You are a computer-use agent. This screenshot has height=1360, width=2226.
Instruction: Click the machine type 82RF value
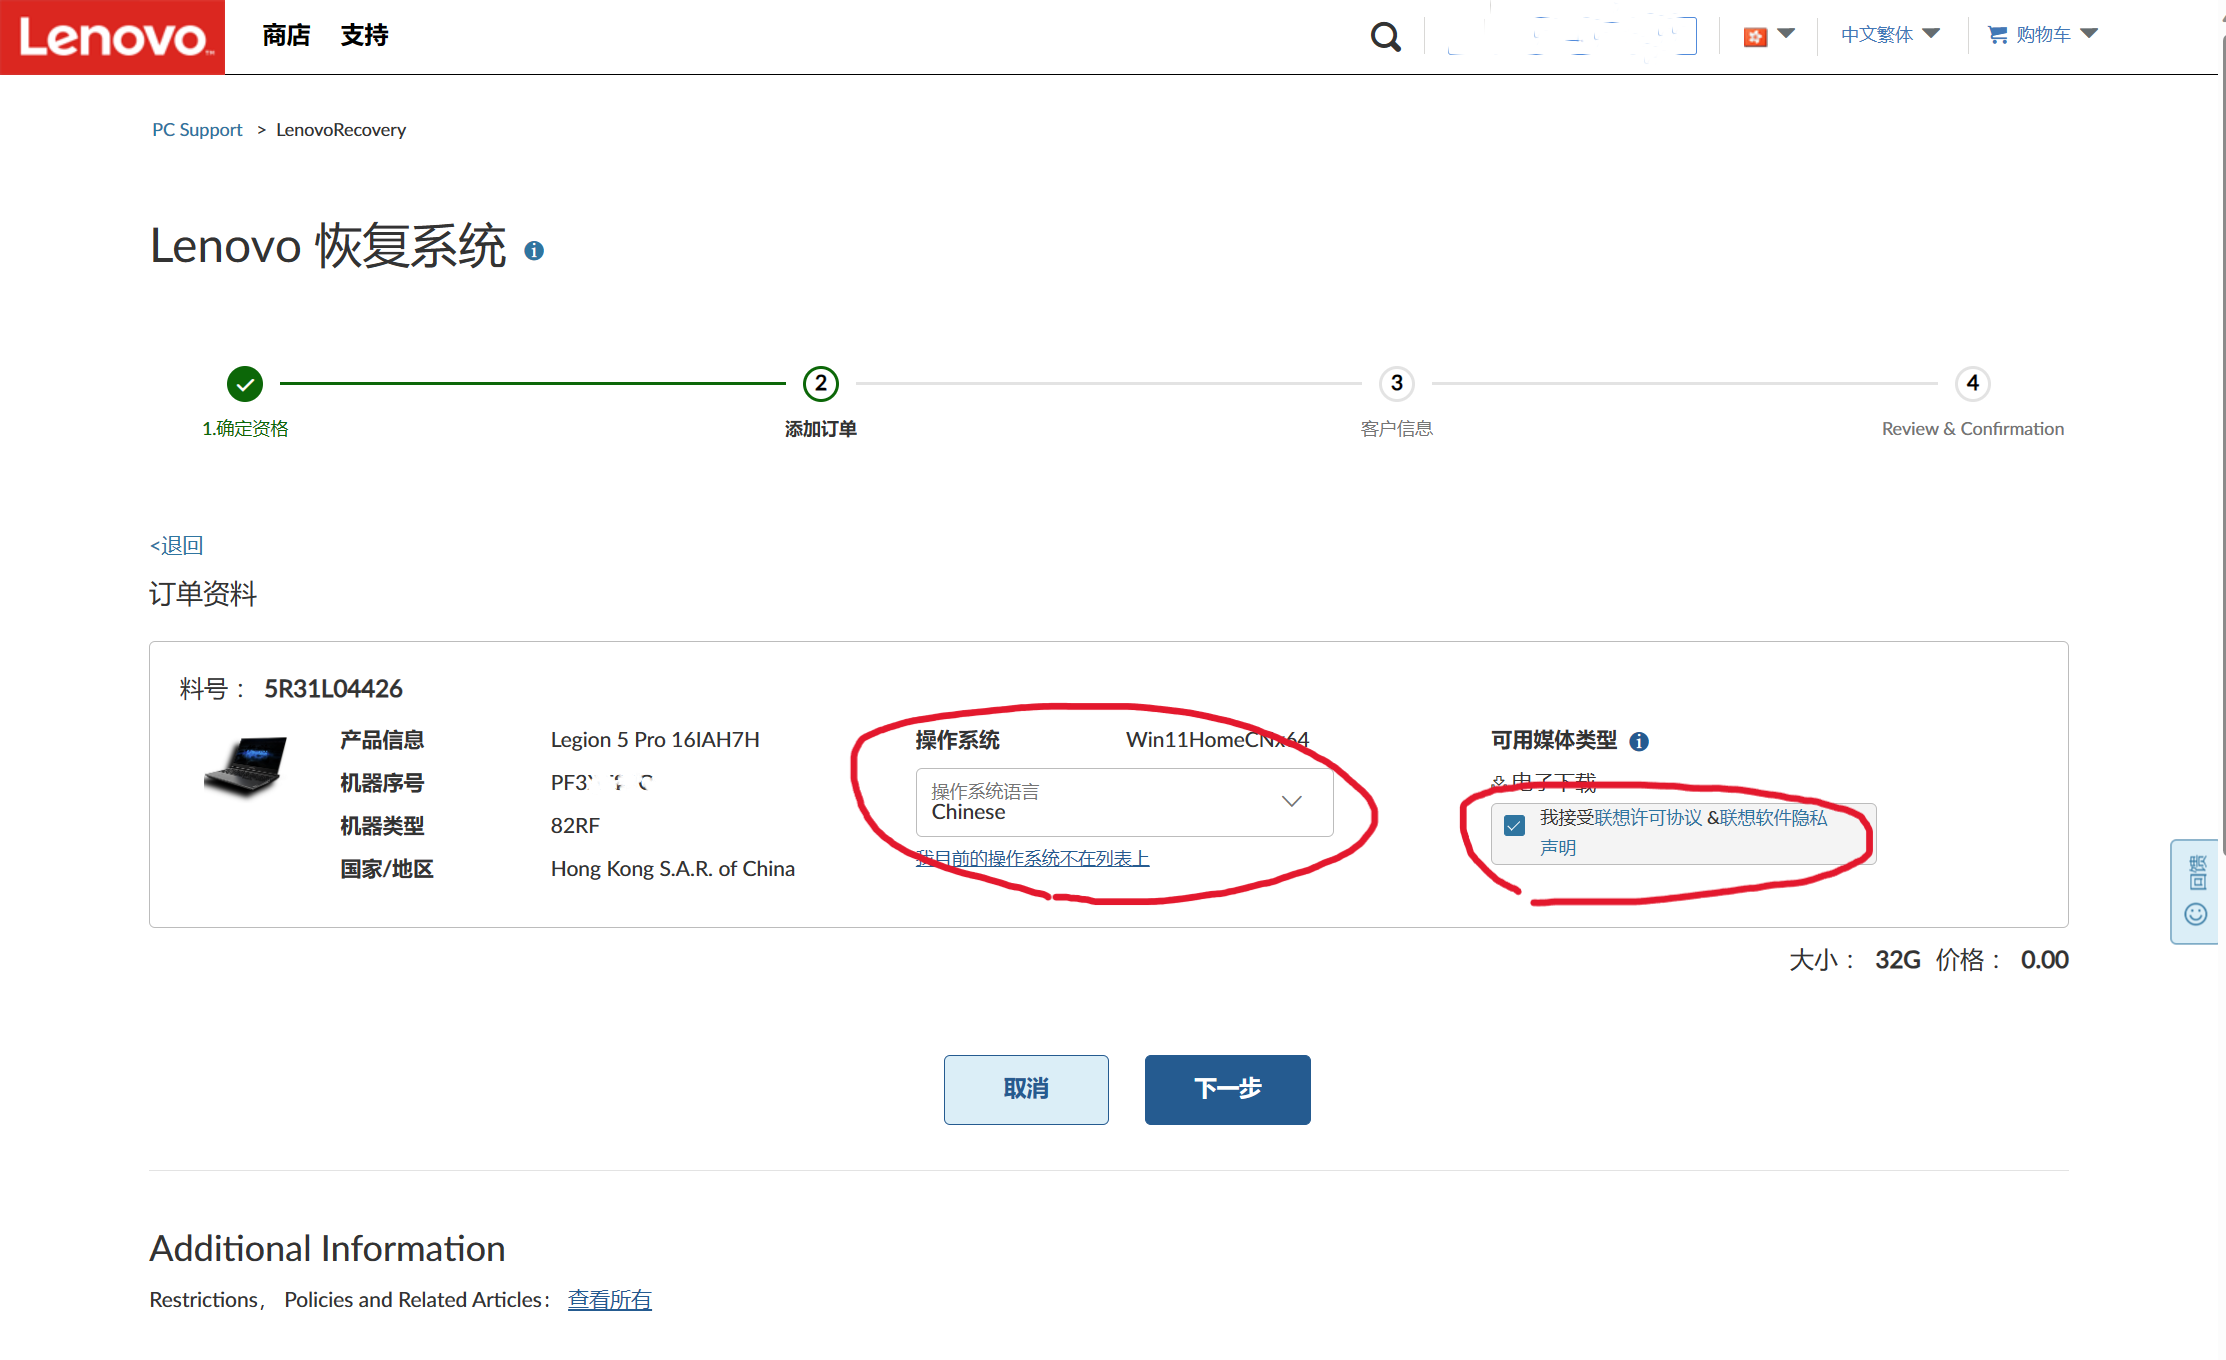click(x=575, y=826)
